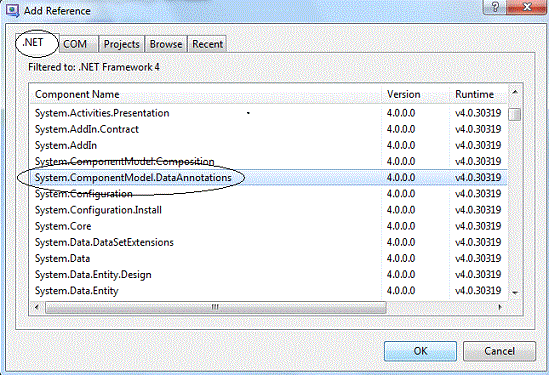The height and width of the screenshot is (375, 549).
Task: Close the Add Reference dialog
Action: click(526, 7)
